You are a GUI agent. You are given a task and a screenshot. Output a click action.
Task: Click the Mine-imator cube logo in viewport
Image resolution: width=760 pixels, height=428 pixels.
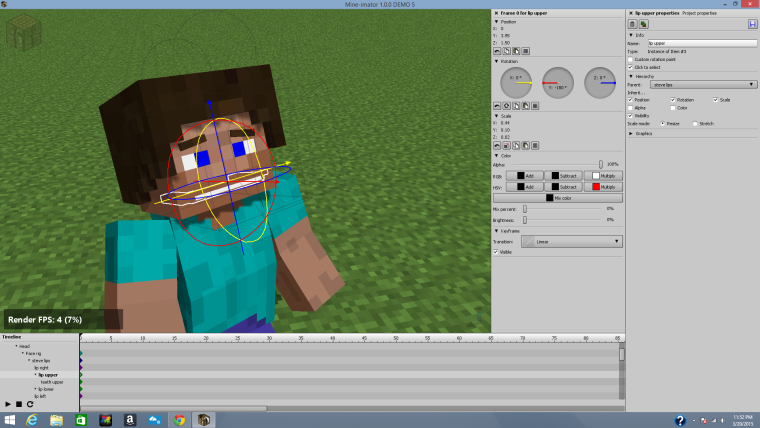pos(22,33)
